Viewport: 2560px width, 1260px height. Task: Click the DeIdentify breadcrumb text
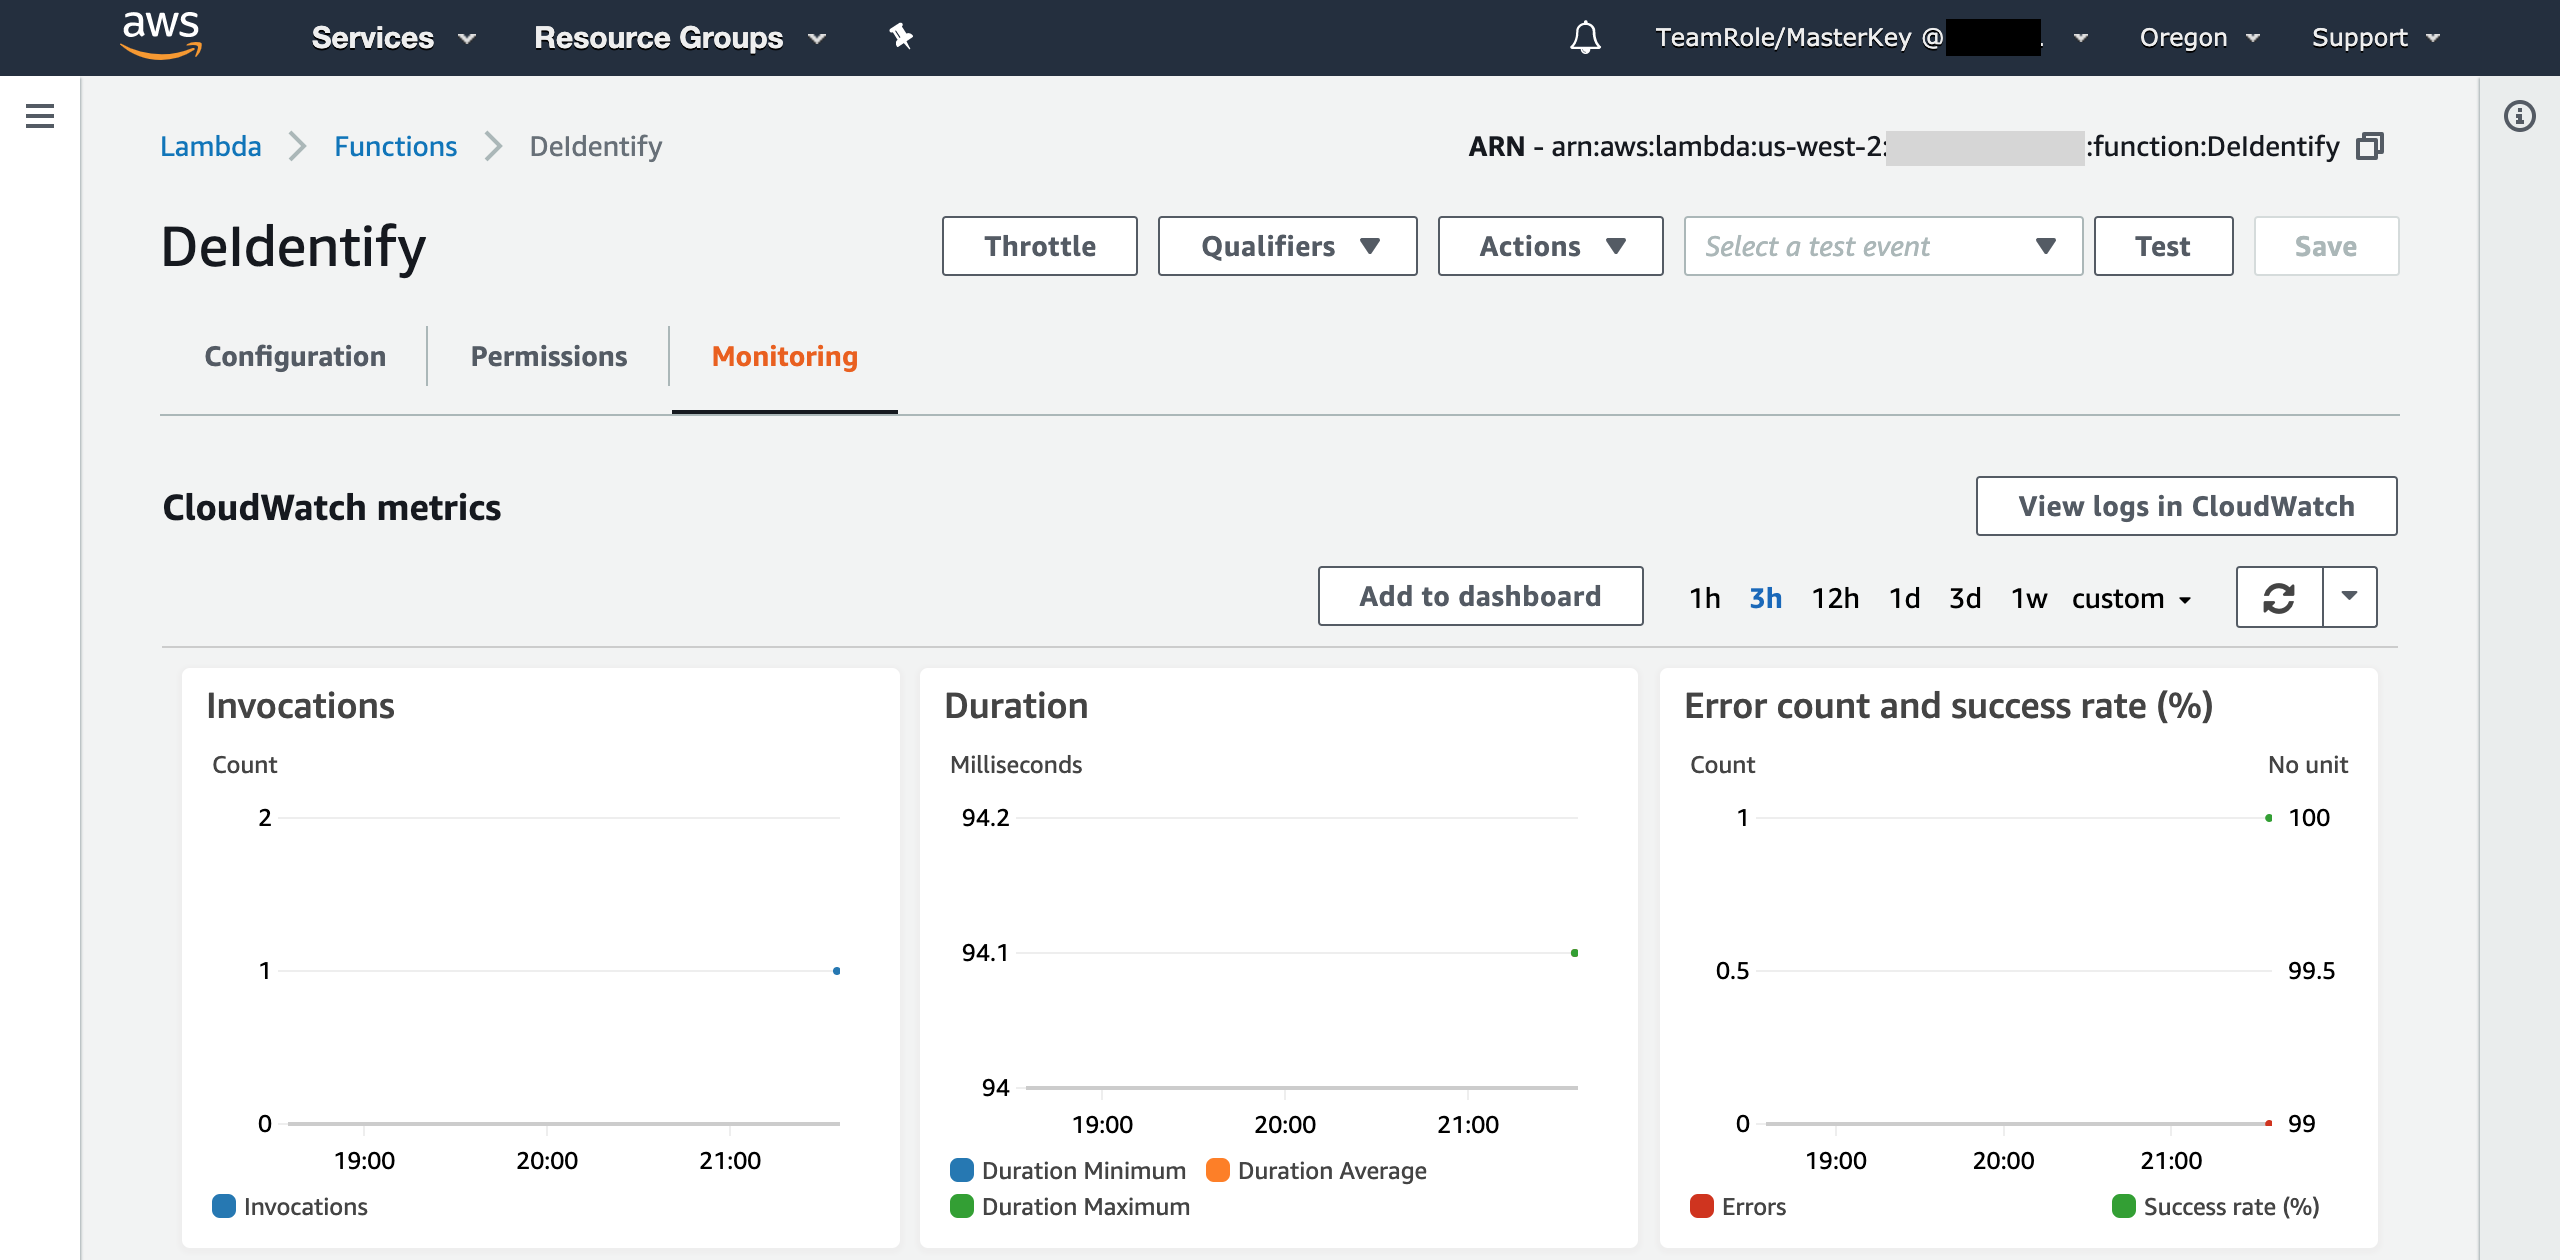[x=596, y=146]
